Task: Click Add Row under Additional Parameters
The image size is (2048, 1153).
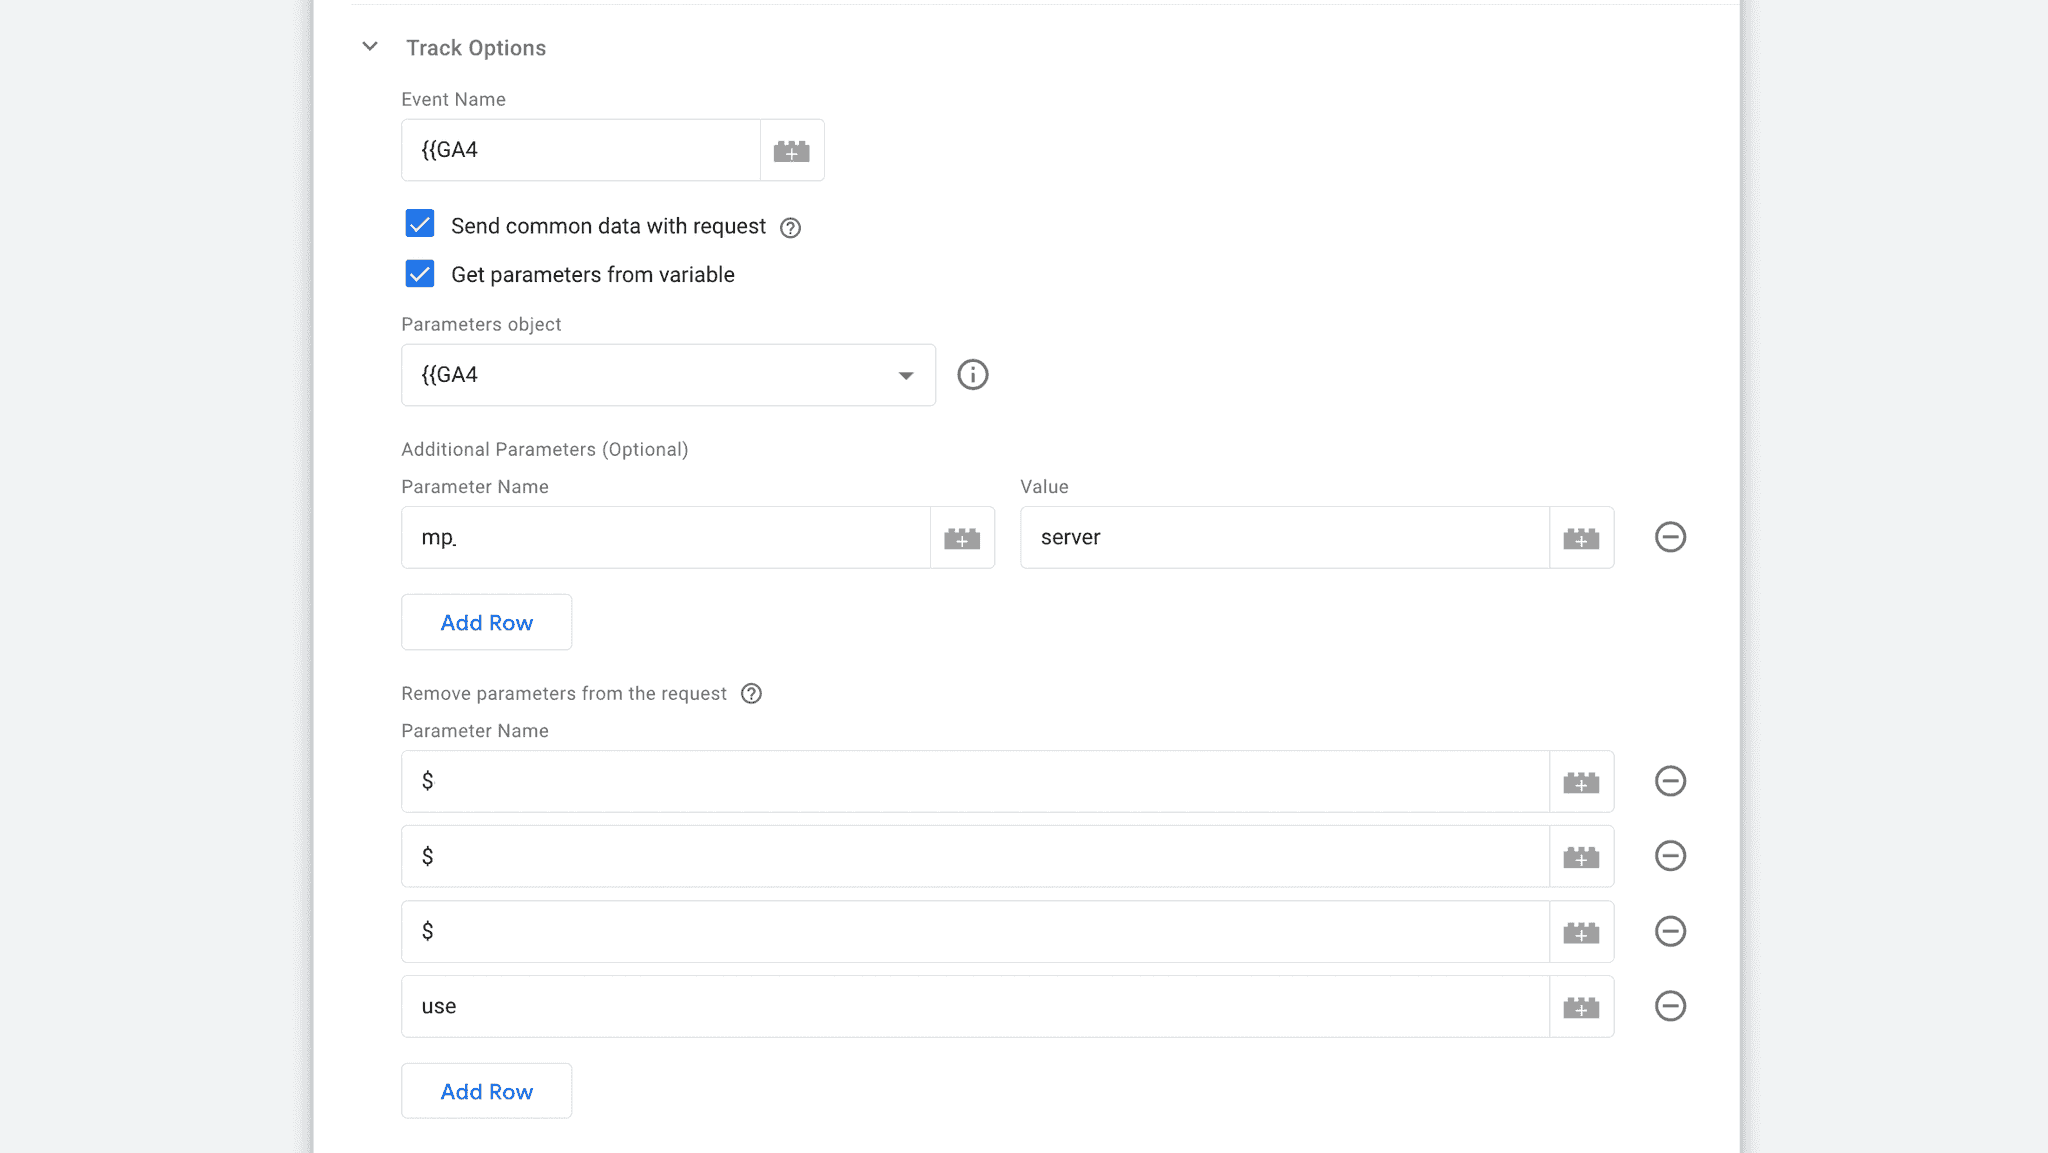Action: point(486,622)
